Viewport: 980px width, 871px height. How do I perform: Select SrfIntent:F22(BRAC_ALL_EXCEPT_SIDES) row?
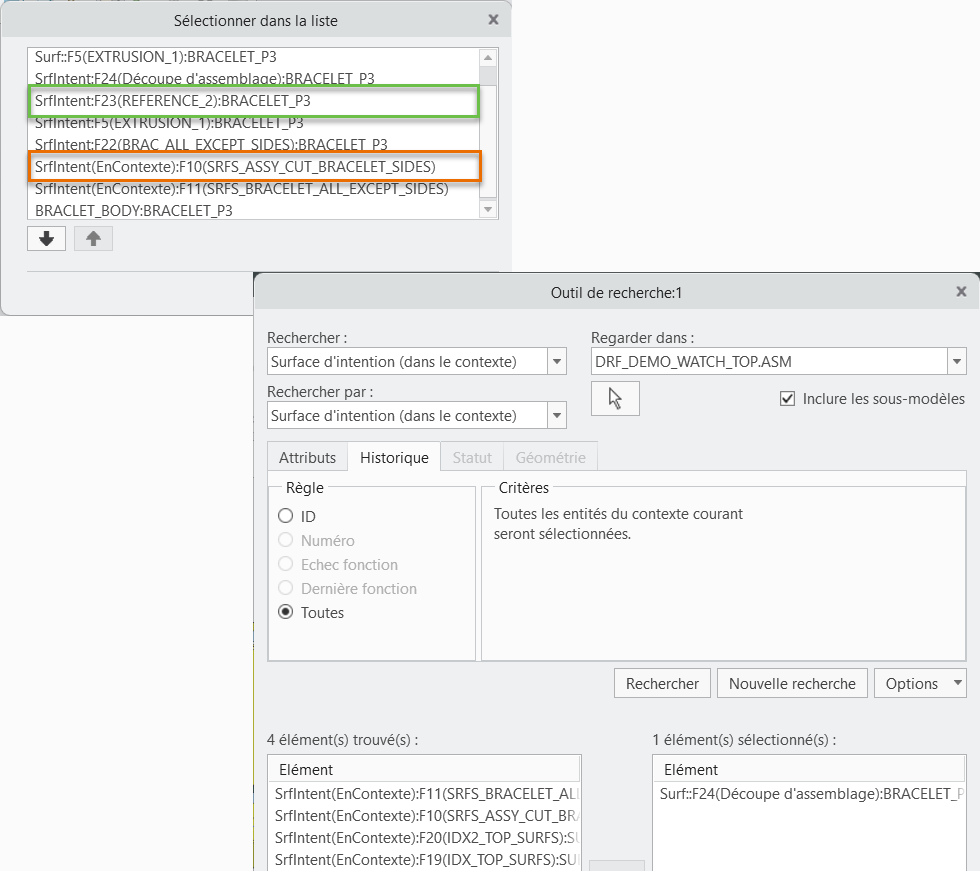pyautogui.click(x=253, y=145)
